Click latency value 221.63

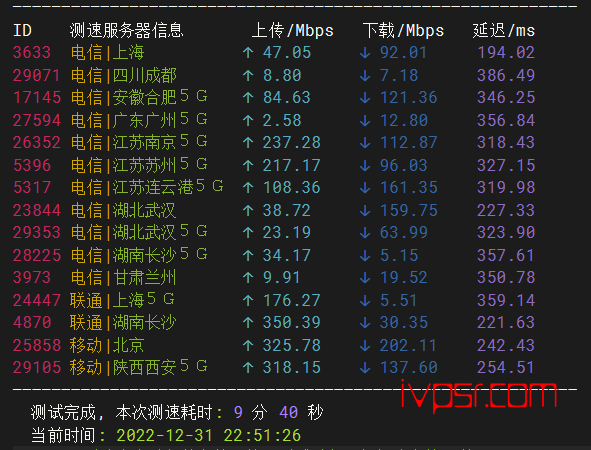click(x=506, y=322)
